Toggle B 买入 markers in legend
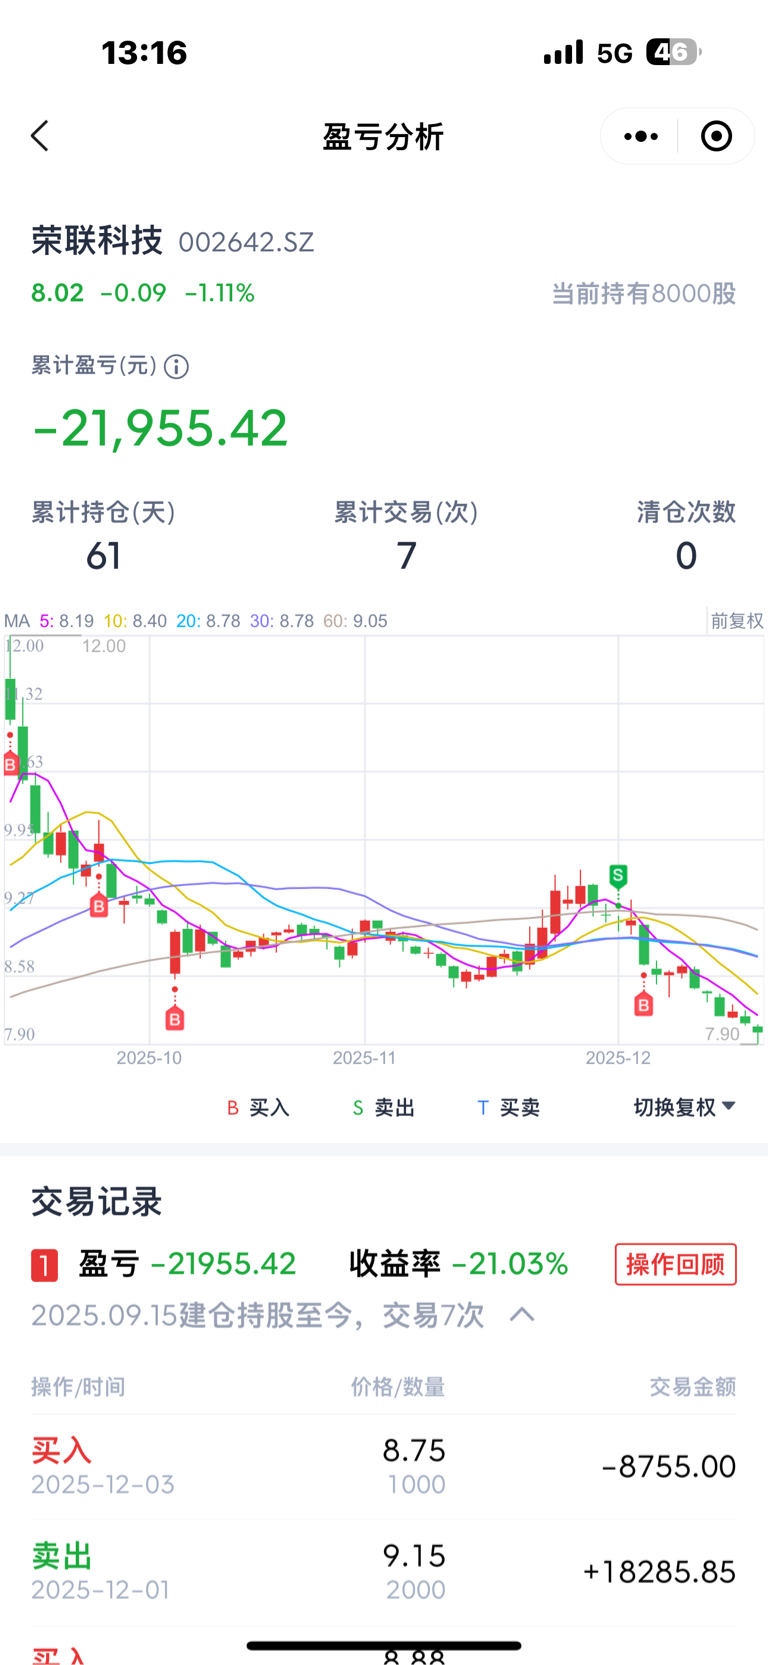The width and height of the screenshot is (768, 1665). click(258, 1107)
